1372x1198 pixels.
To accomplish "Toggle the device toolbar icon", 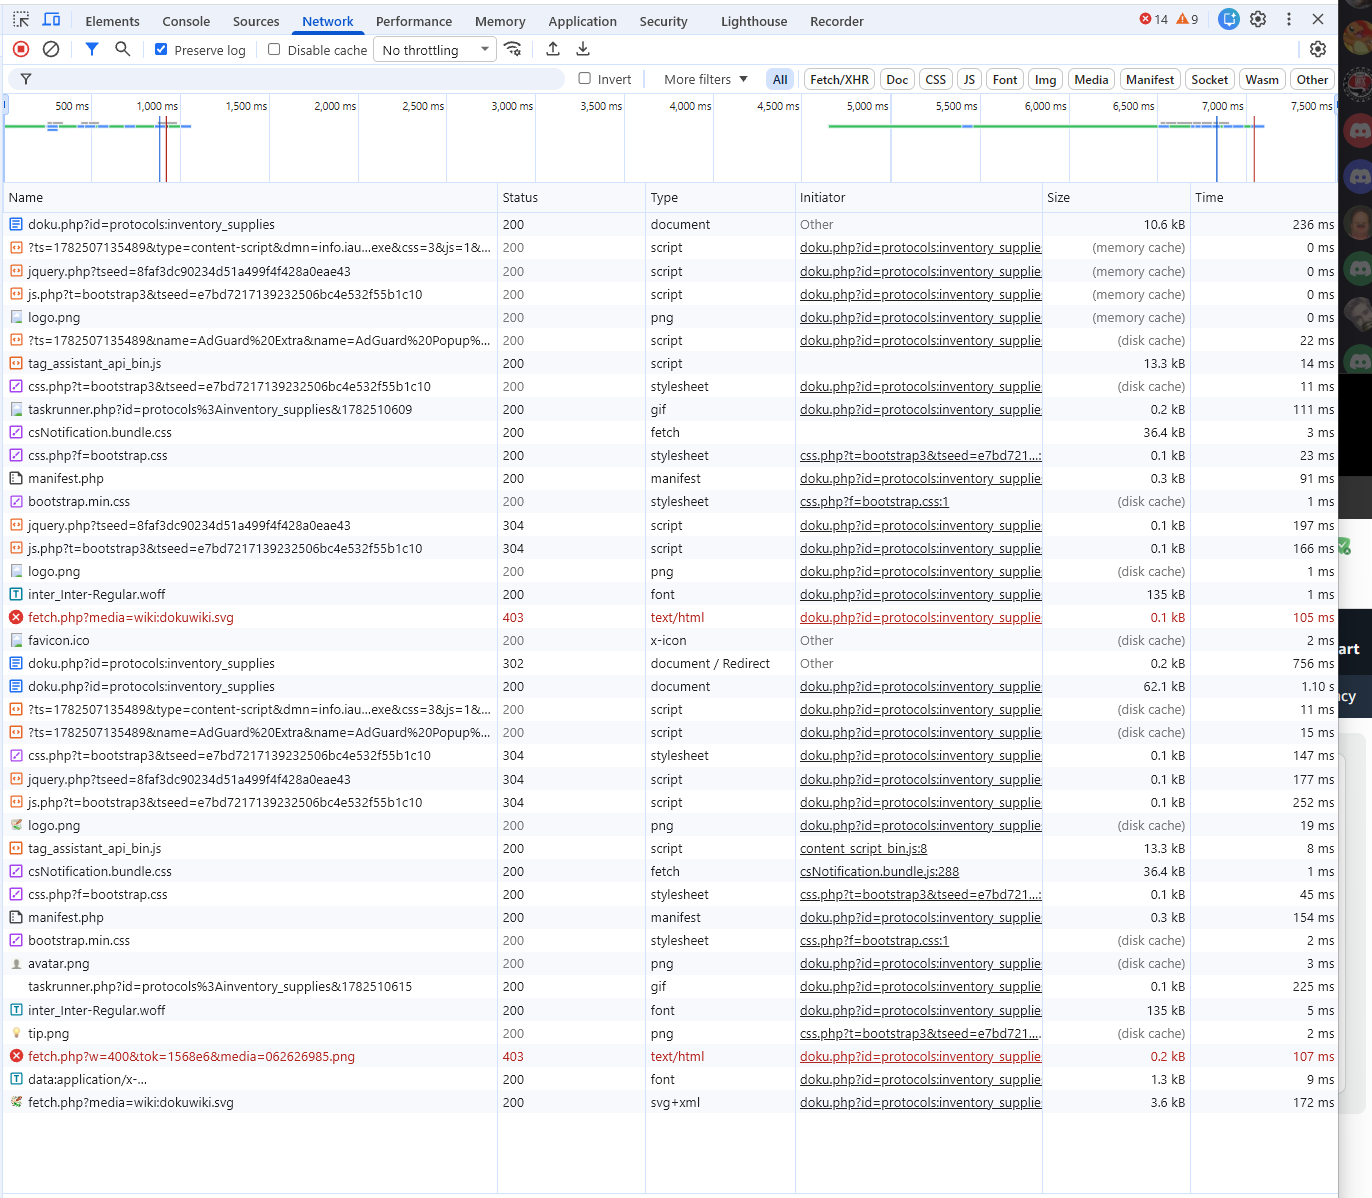I will [x=52, y=19].
